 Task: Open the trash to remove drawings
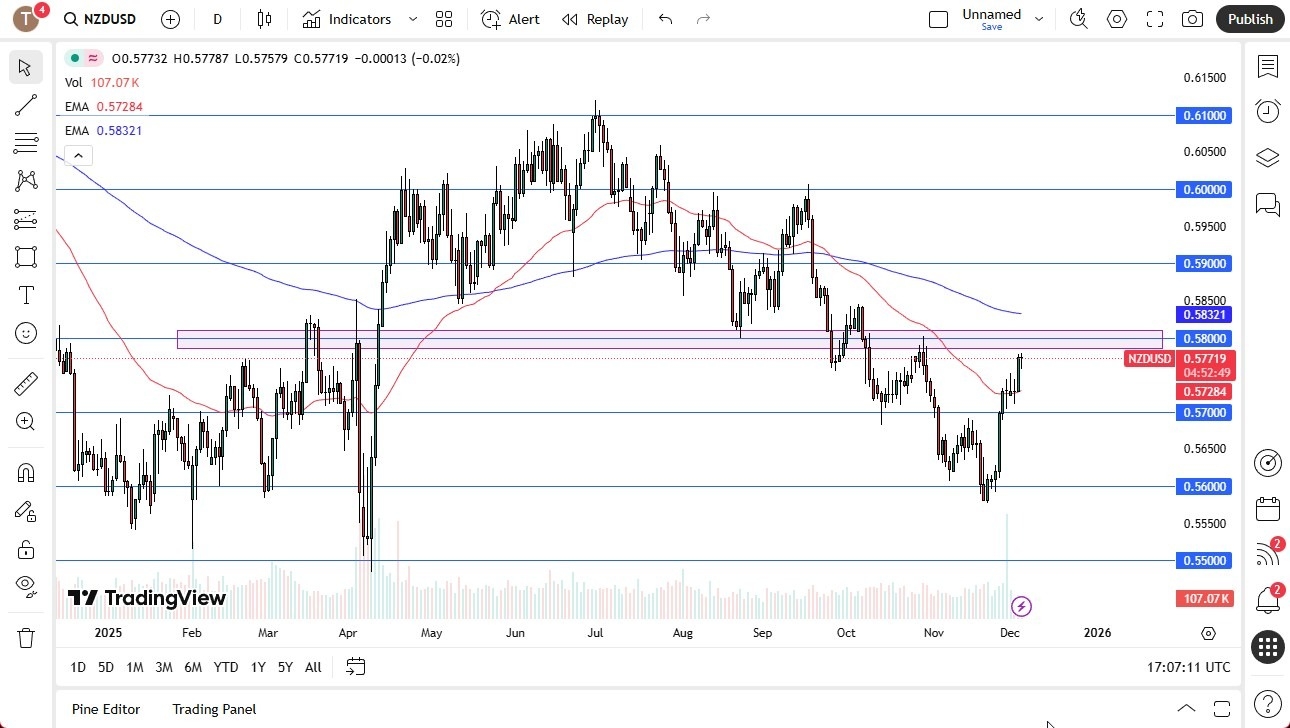coord(25,637)
